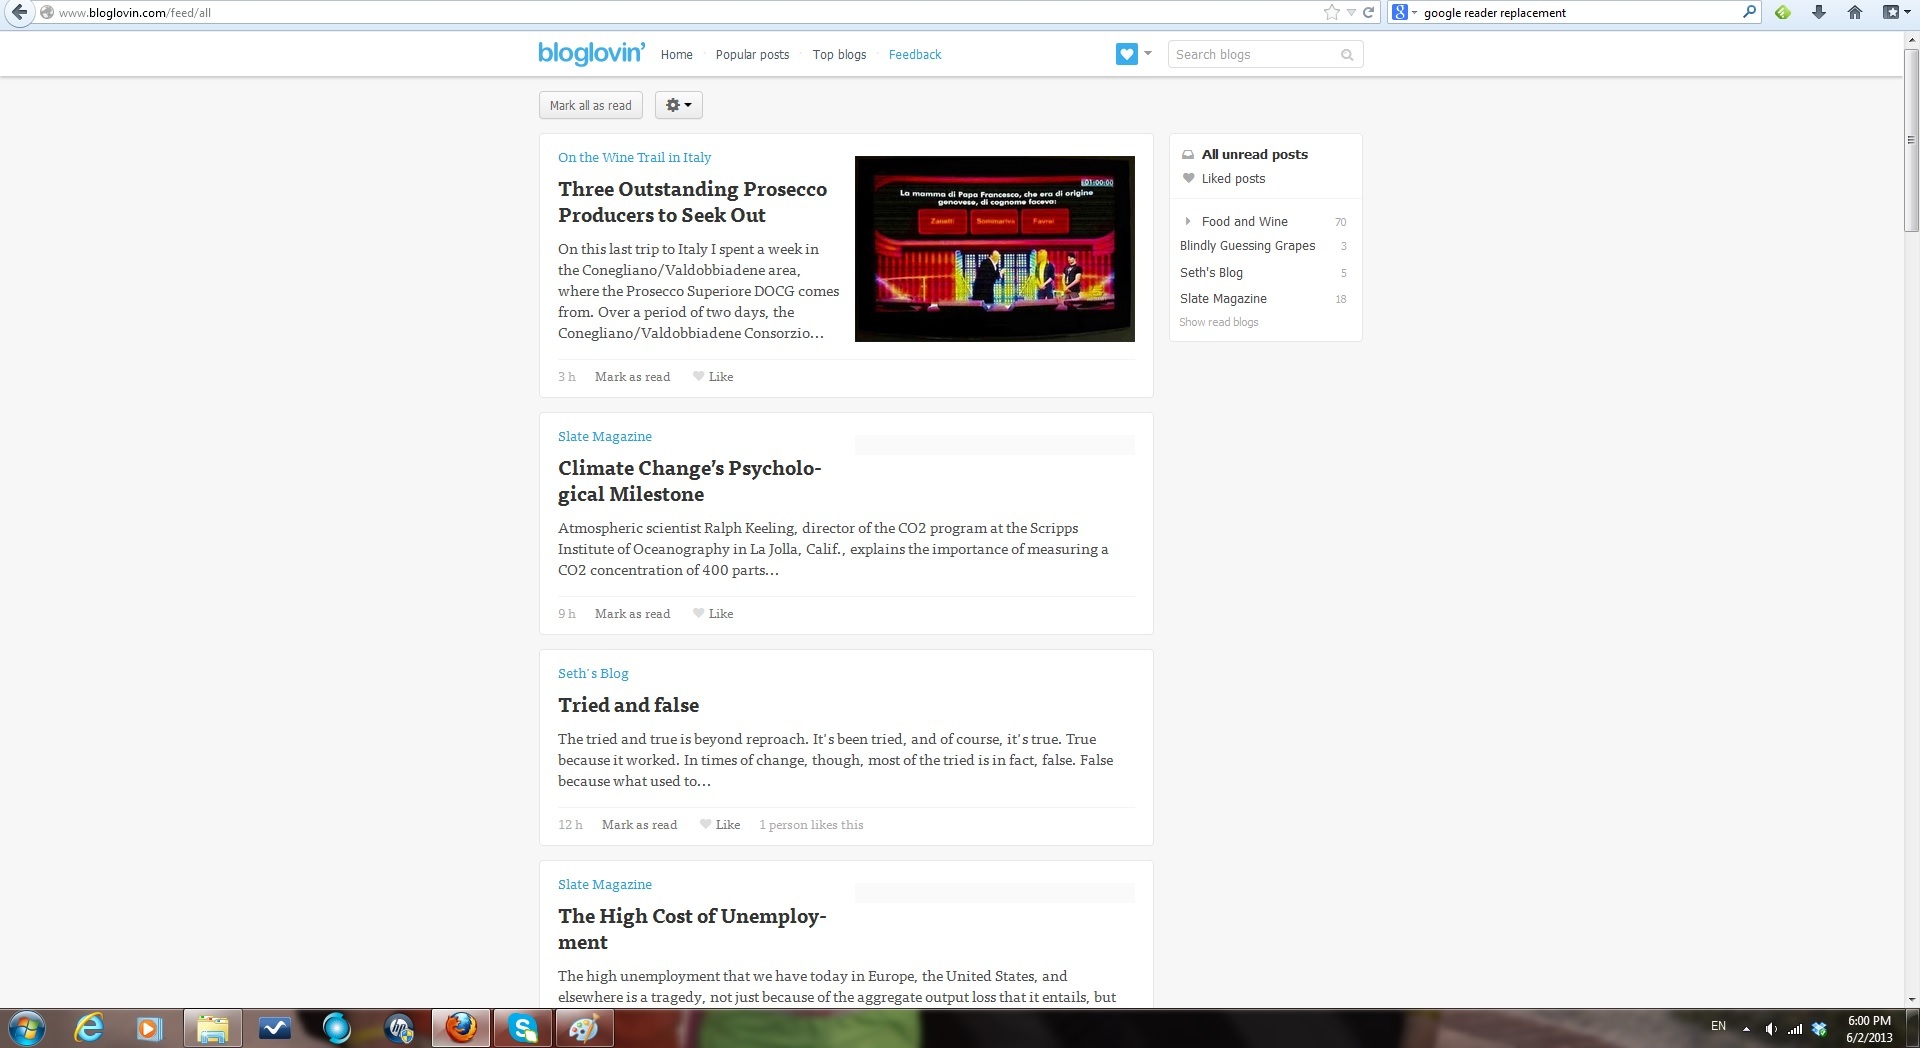
Task: Reload the page with the refresh icon
Action: 1368,12
